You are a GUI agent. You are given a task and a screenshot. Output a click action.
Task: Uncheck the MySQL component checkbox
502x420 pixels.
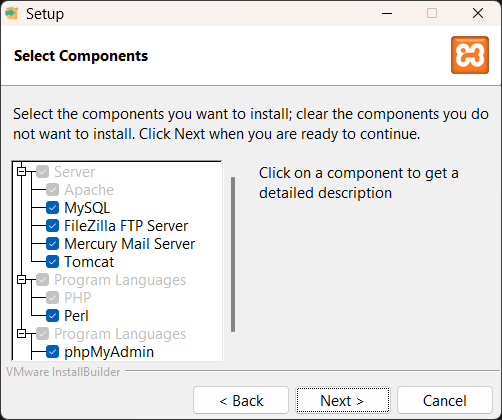click(52, 208)
